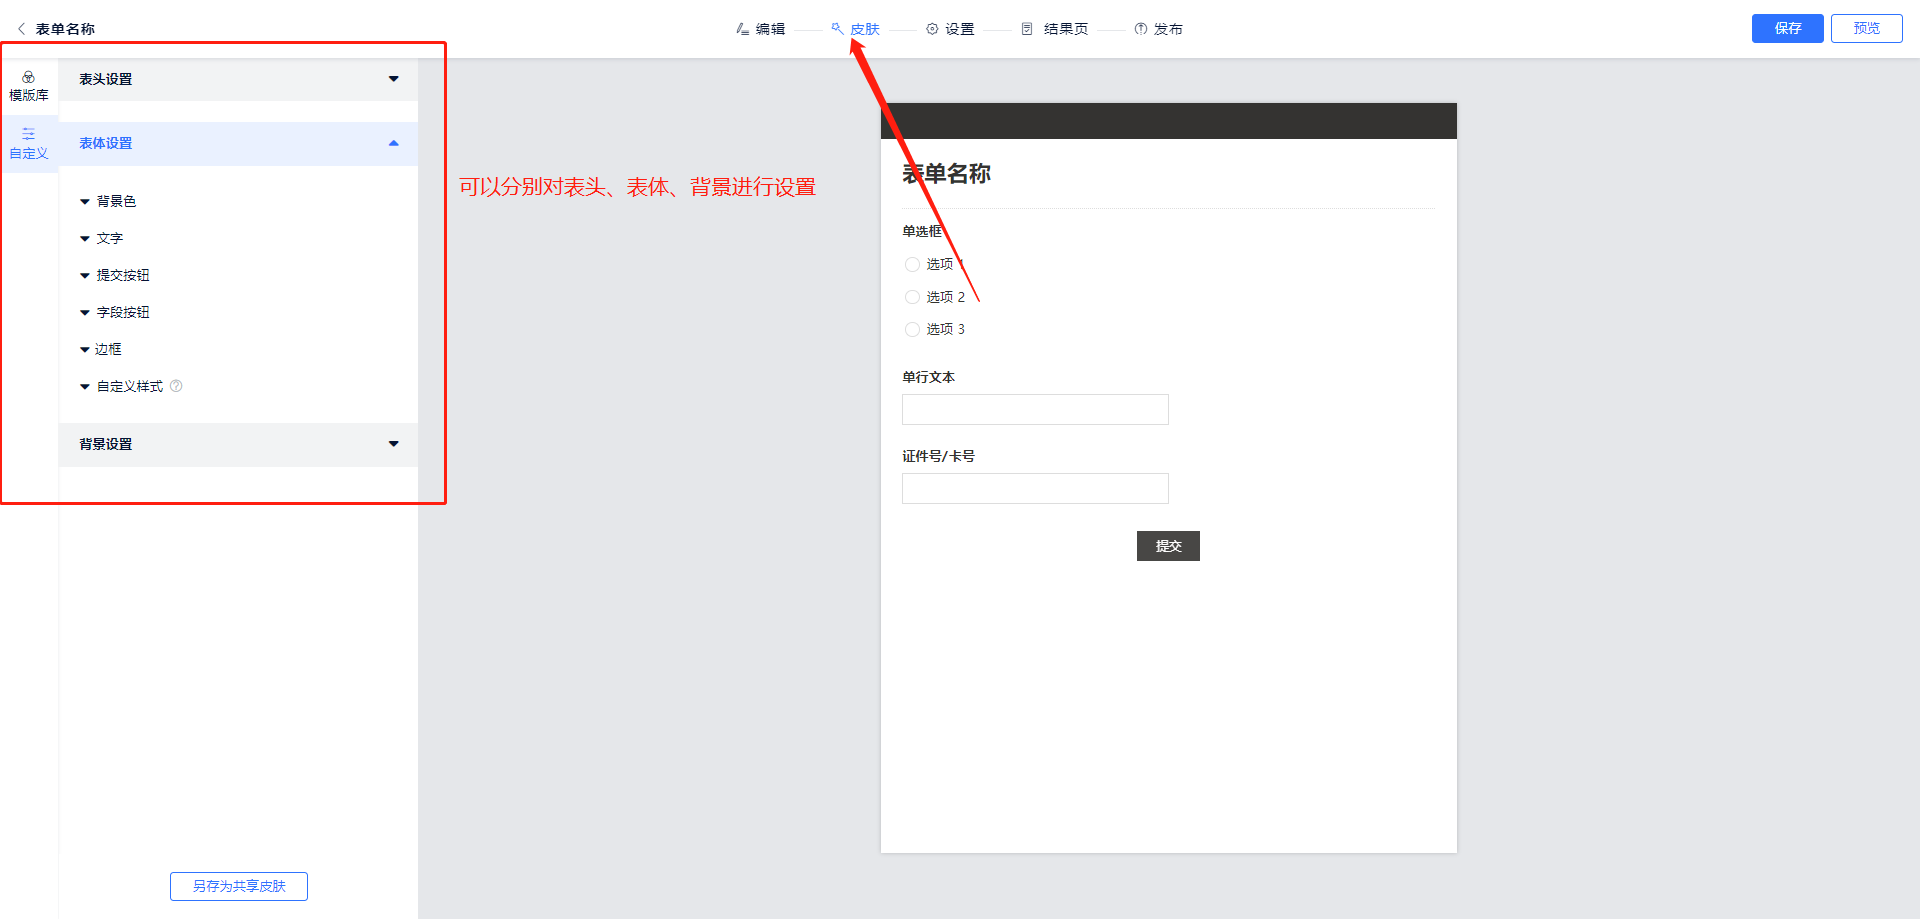Image resolution: width=1920 pixels, height=919 pixels.
Task: Open the 模板库 template library icon
Action: (28, 78)
